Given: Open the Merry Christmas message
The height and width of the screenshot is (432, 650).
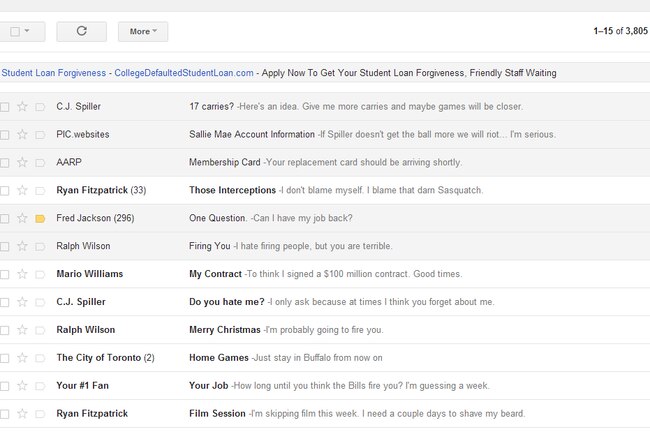Looking at the screenshot, I should pos(325,330).
